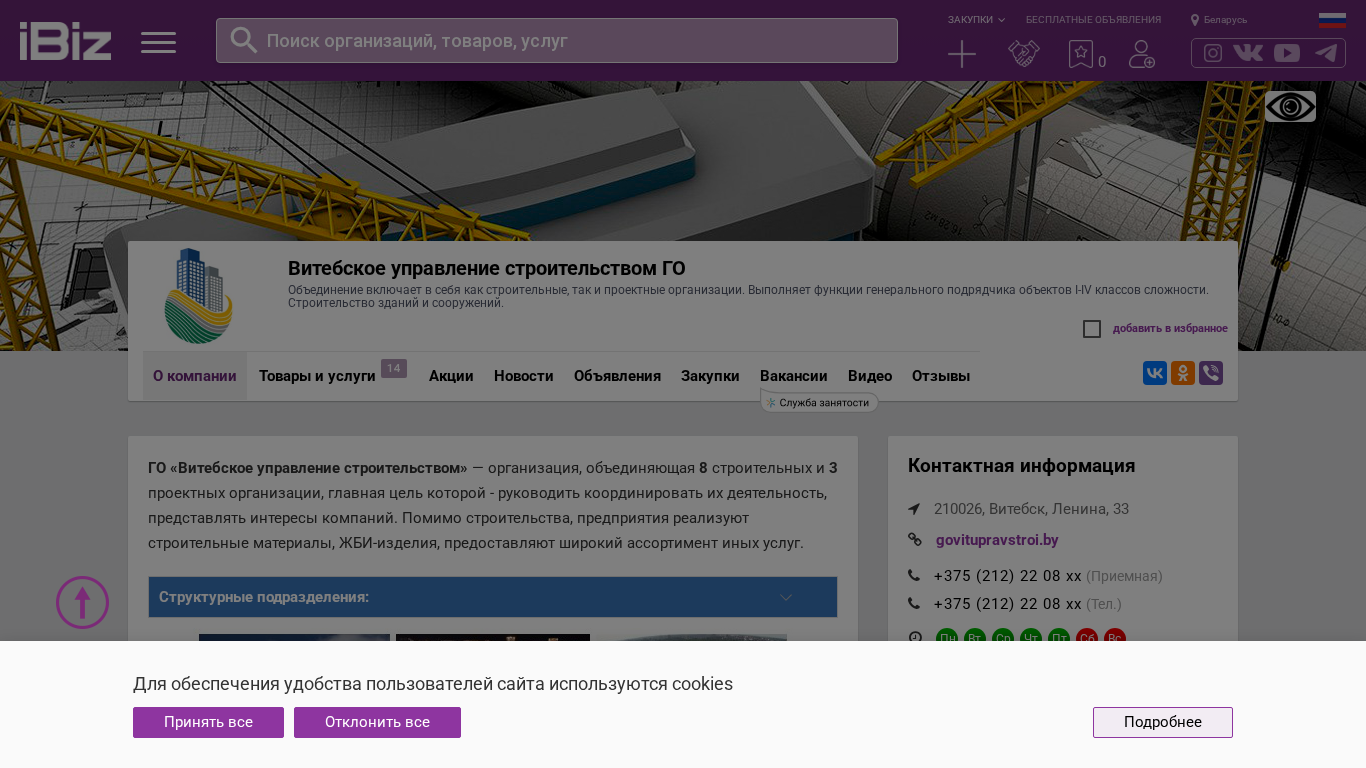The width and height of the screenshot is (1366, 768).
Task: Decline cookies with 'Отклонить все'
Action: (377, 722)
